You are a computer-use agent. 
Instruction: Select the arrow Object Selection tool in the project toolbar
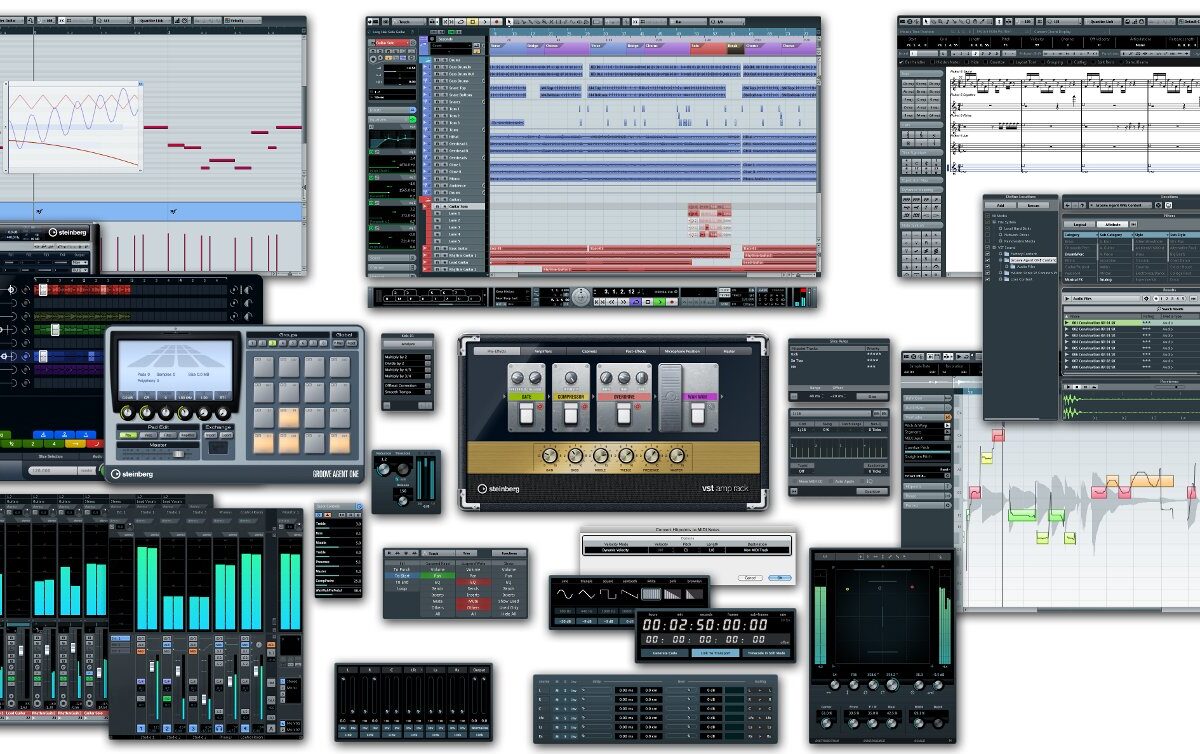pos(509,21)
